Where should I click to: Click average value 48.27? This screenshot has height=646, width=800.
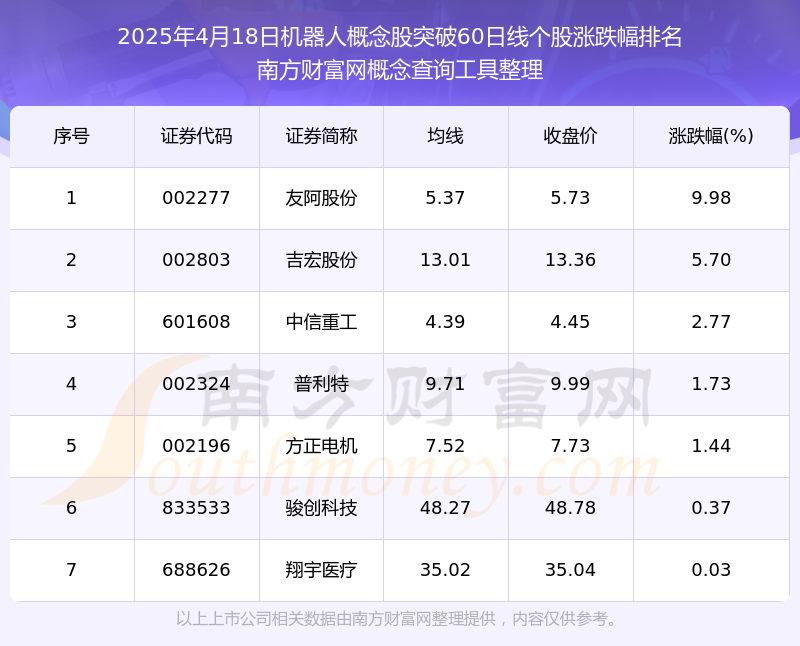tap(445, 508)
